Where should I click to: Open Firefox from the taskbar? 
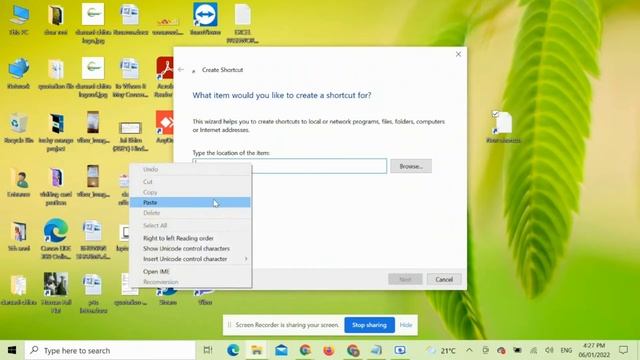click(x=329, y=350)
